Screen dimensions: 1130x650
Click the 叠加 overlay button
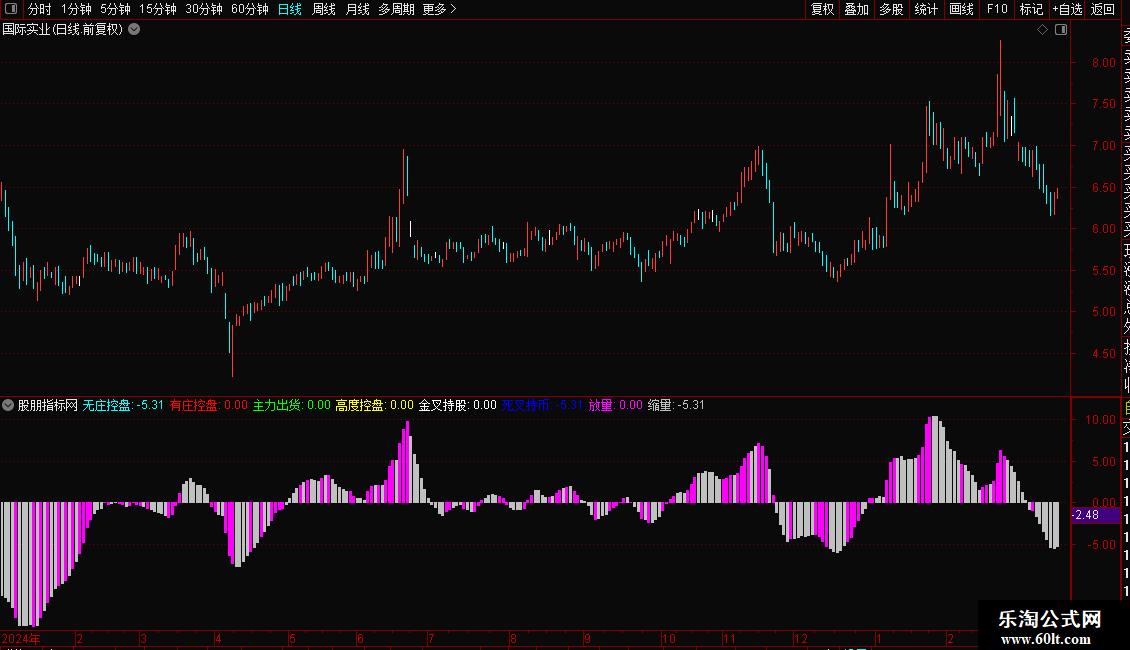click(x=856, y=9)
